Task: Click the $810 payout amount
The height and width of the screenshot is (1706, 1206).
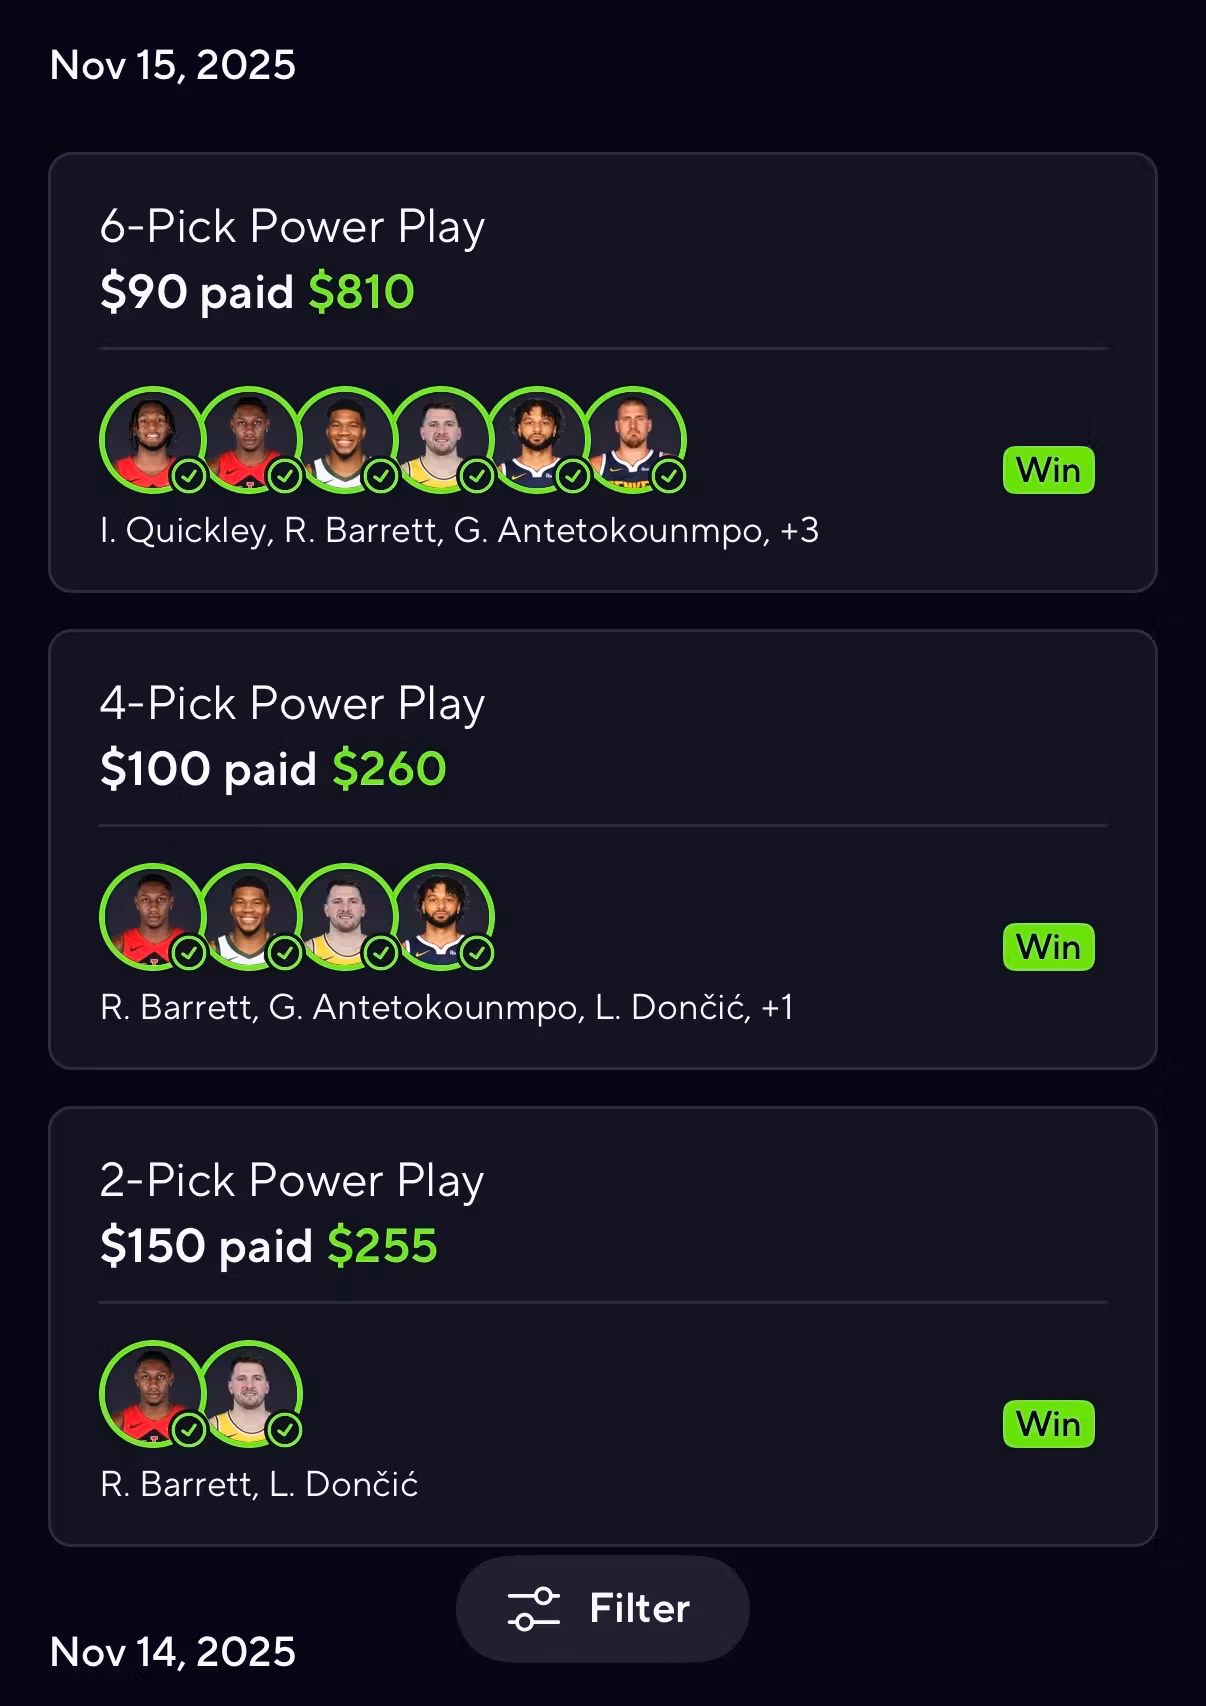Action: [361, 292]
